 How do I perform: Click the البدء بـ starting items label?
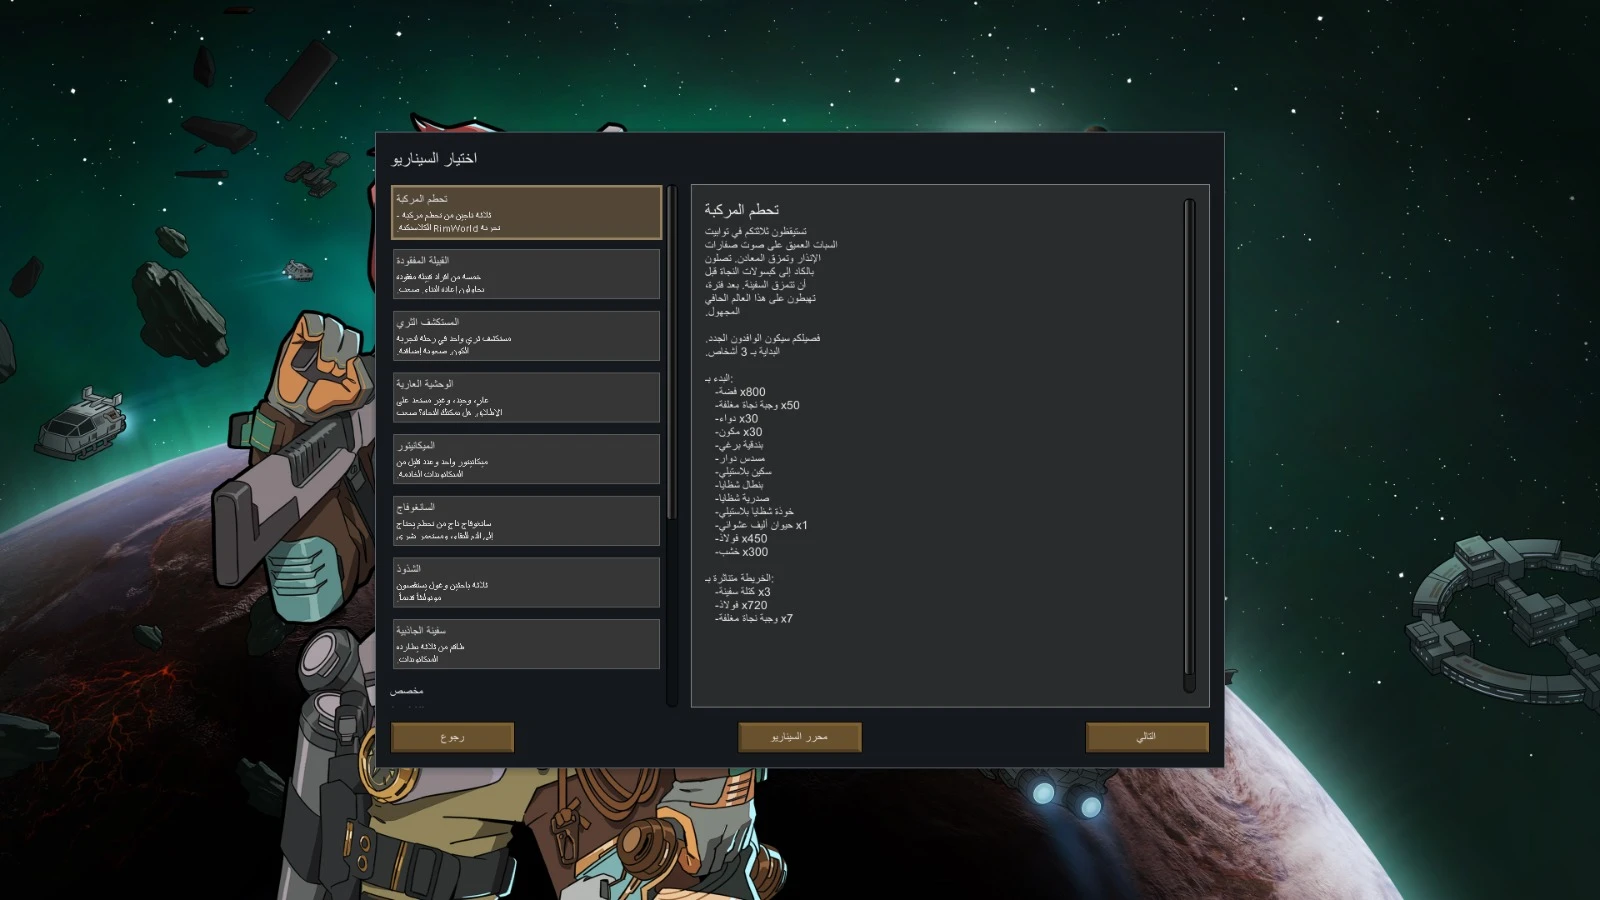[x=719, y=378]
